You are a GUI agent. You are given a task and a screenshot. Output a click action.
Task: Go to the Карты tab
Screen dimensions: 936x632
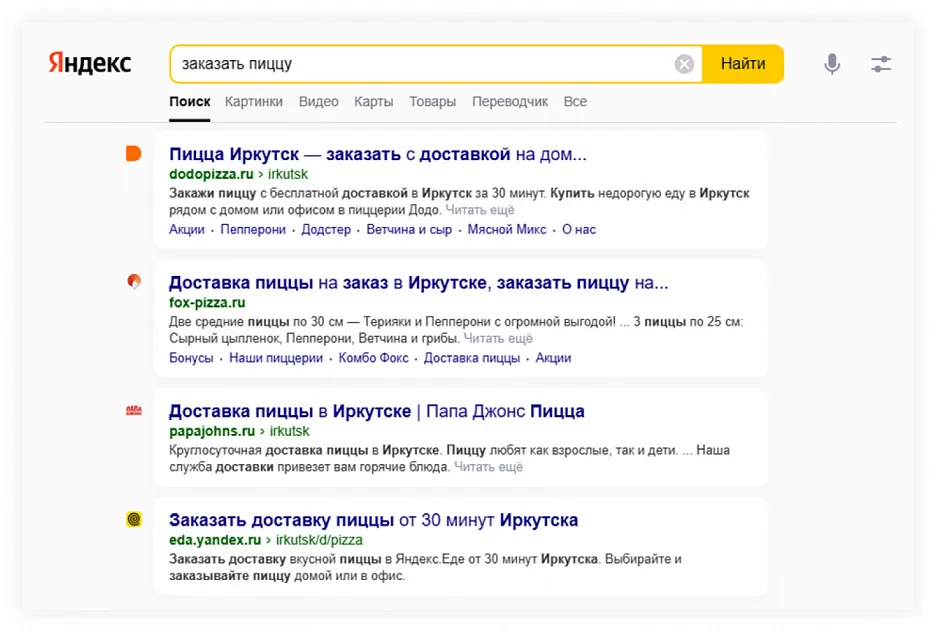373,101
